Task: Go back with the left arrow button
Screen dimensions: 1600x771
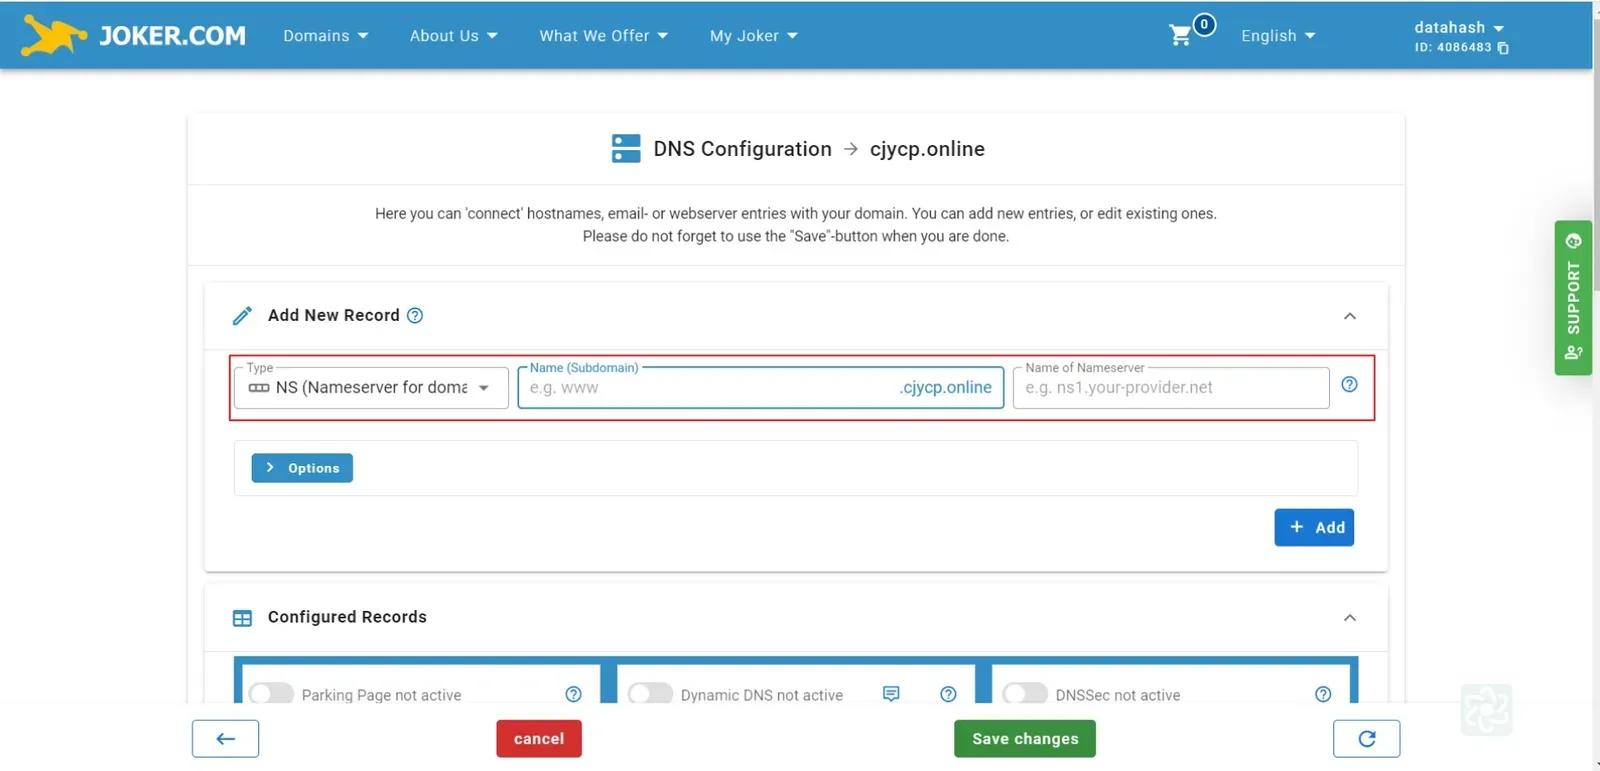Action: 226,739
